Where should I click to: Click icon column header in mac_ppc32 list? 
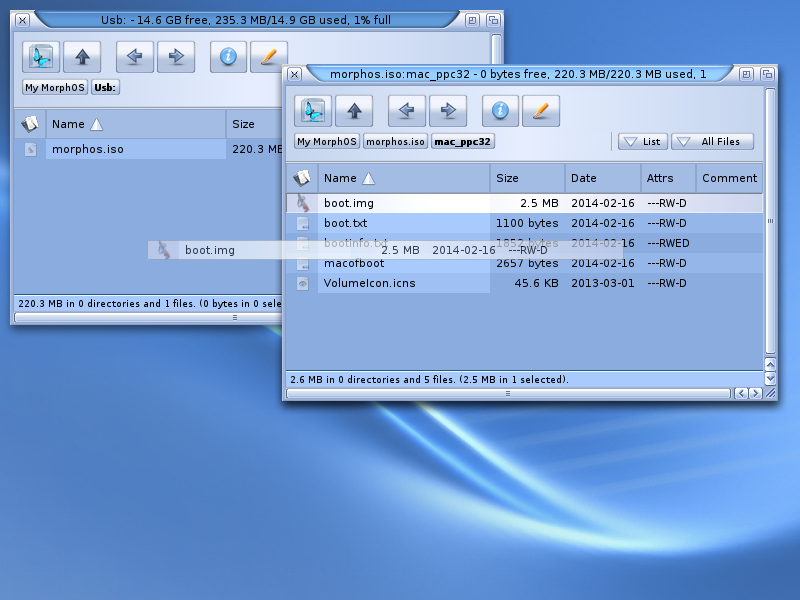(x=302, y=178)
